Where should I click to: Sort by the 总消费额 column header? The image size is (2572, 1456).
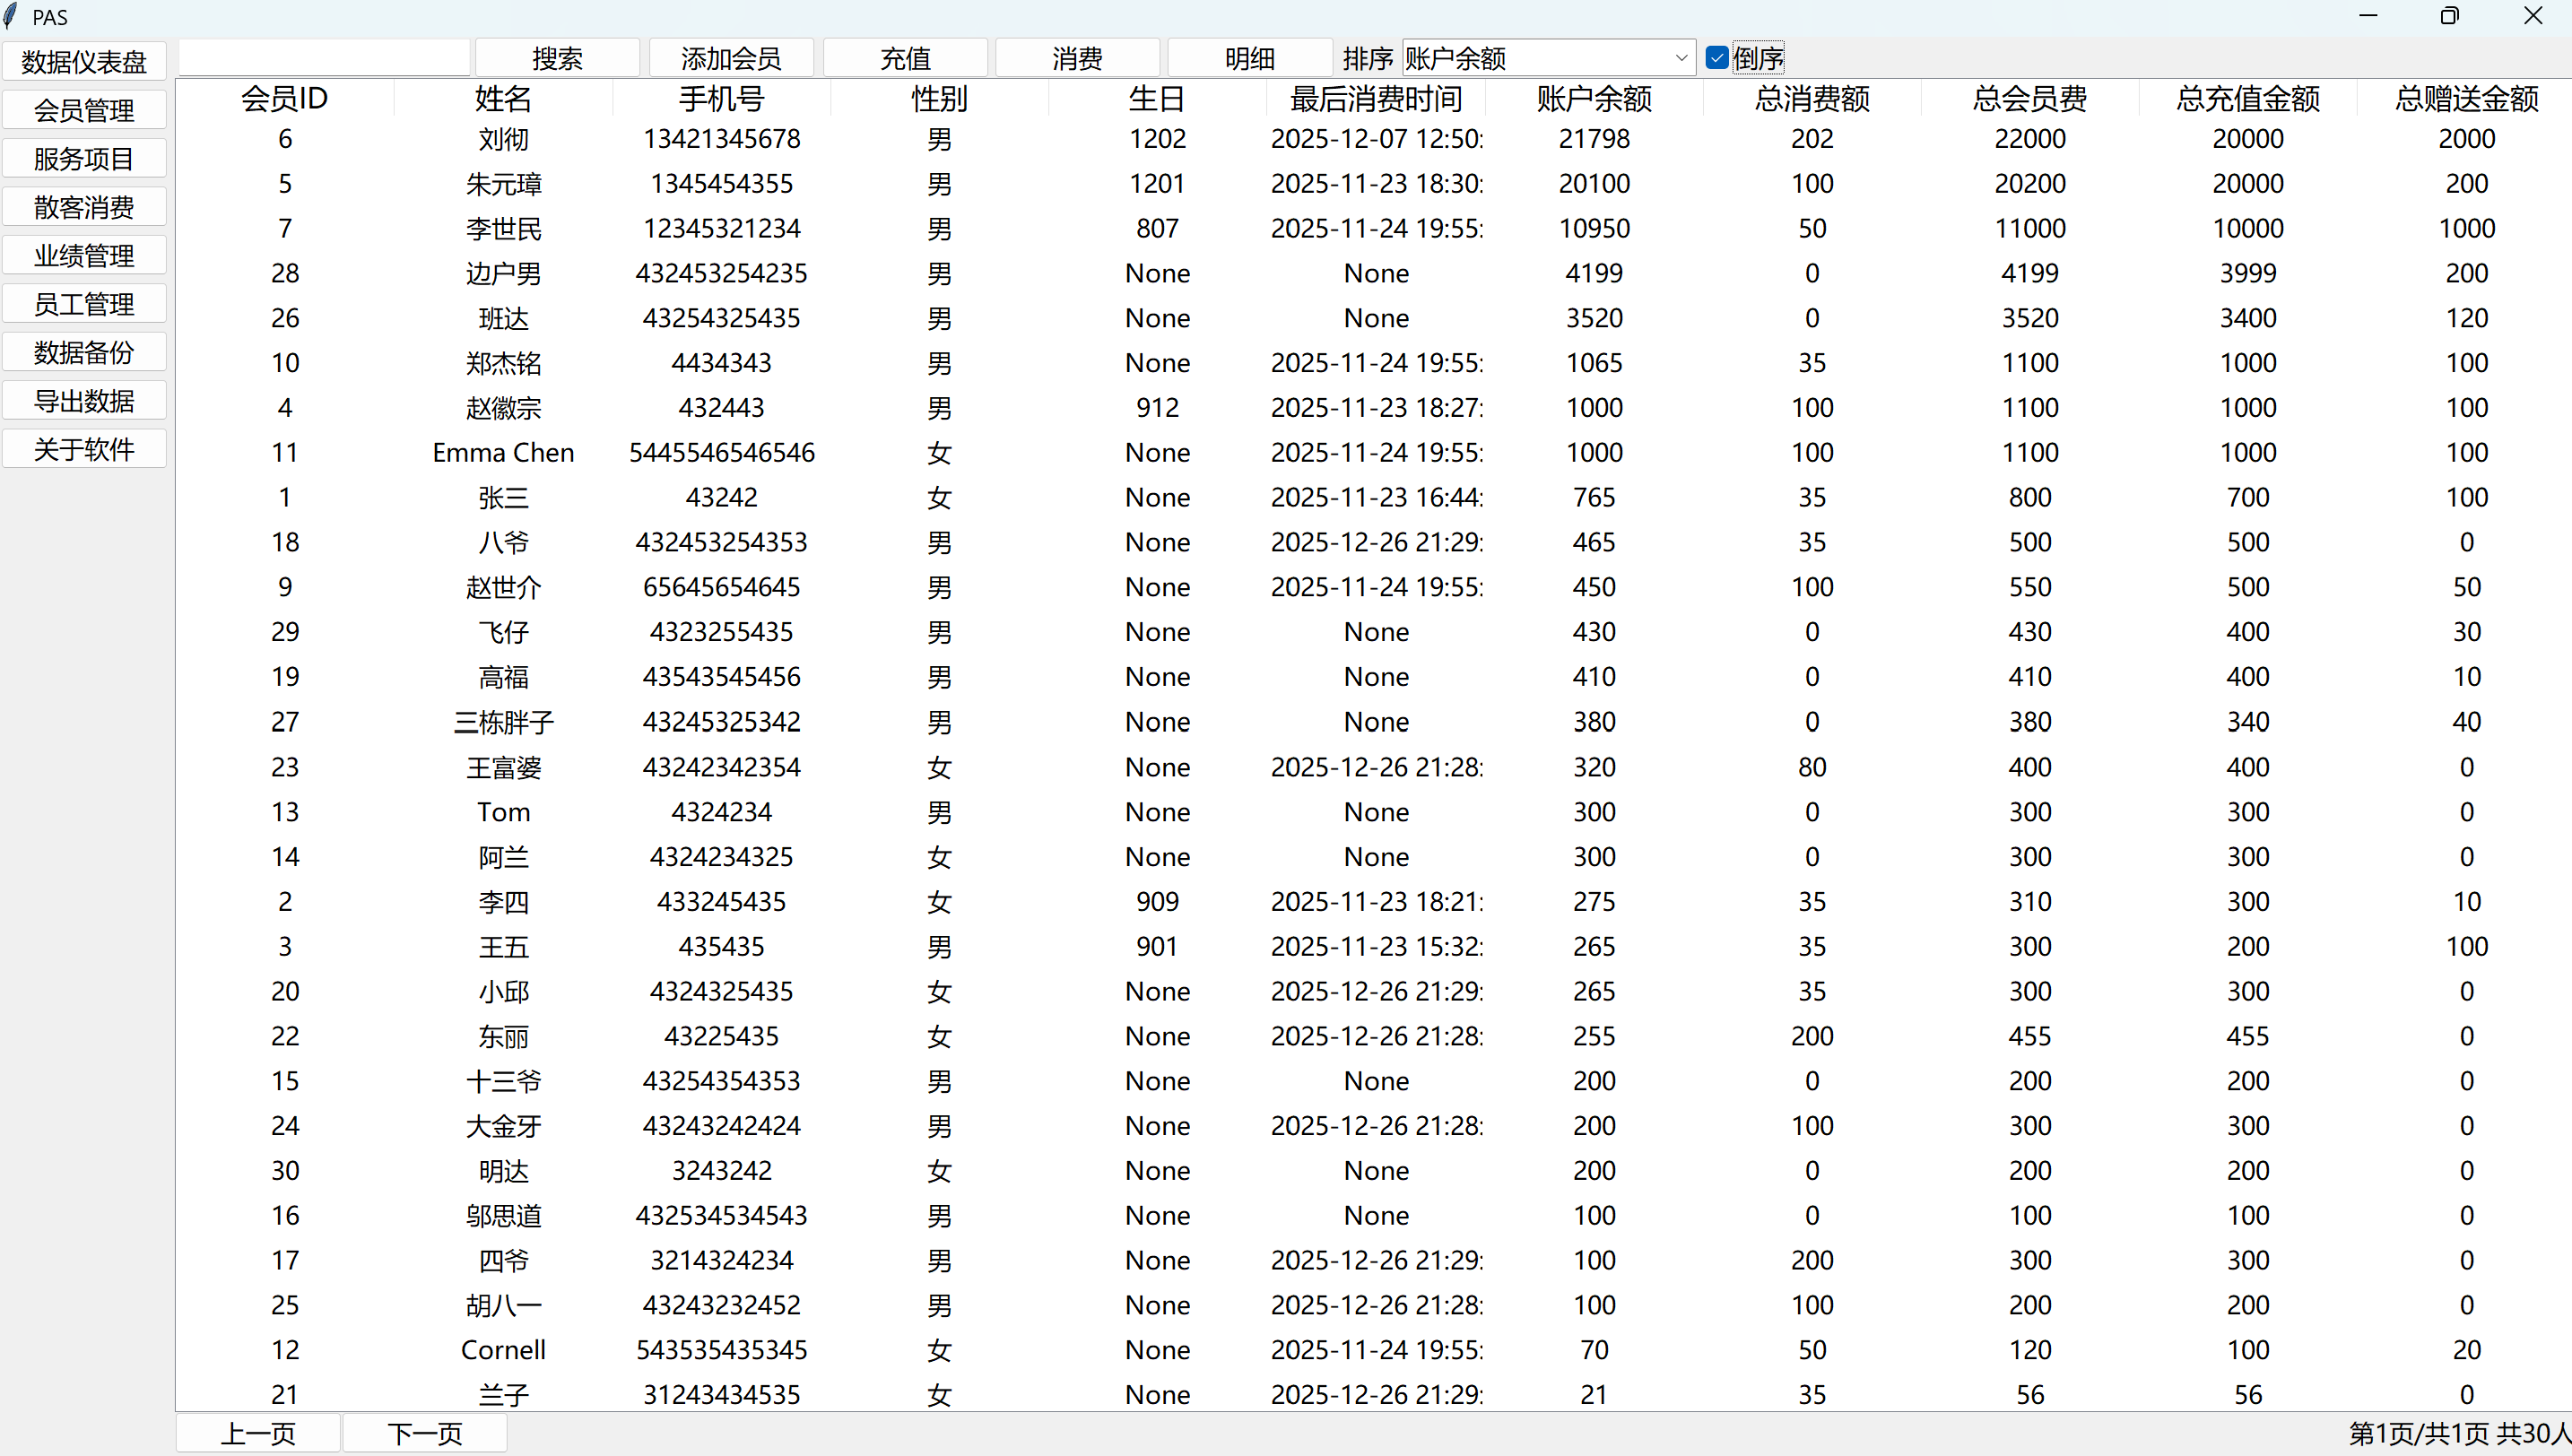pyautogui.click(x=1811, y=99)
